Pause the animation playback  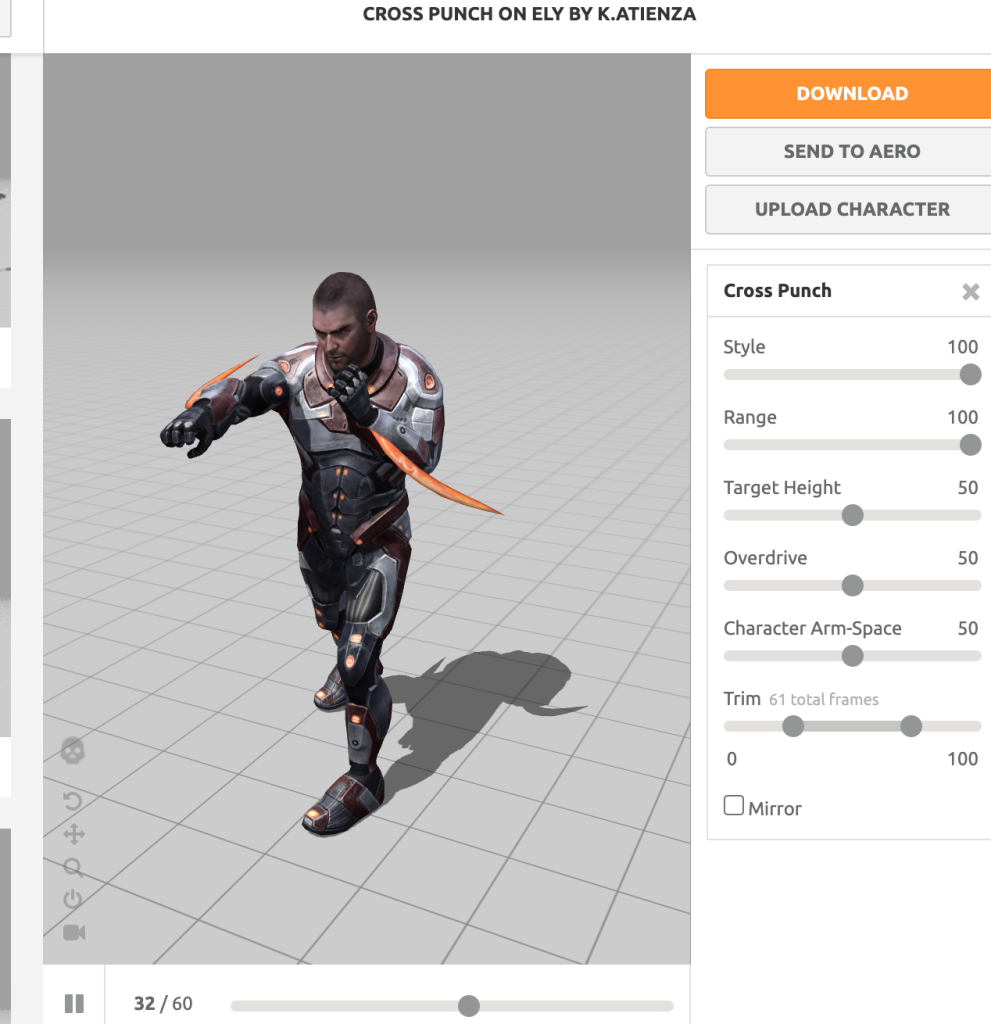click(x=74, y=1003)
